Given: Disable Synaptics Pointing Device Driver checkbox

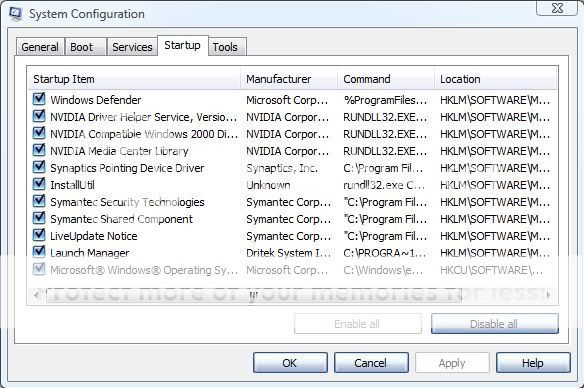Looking at the screenshot, I should click(x=39, y=167).
